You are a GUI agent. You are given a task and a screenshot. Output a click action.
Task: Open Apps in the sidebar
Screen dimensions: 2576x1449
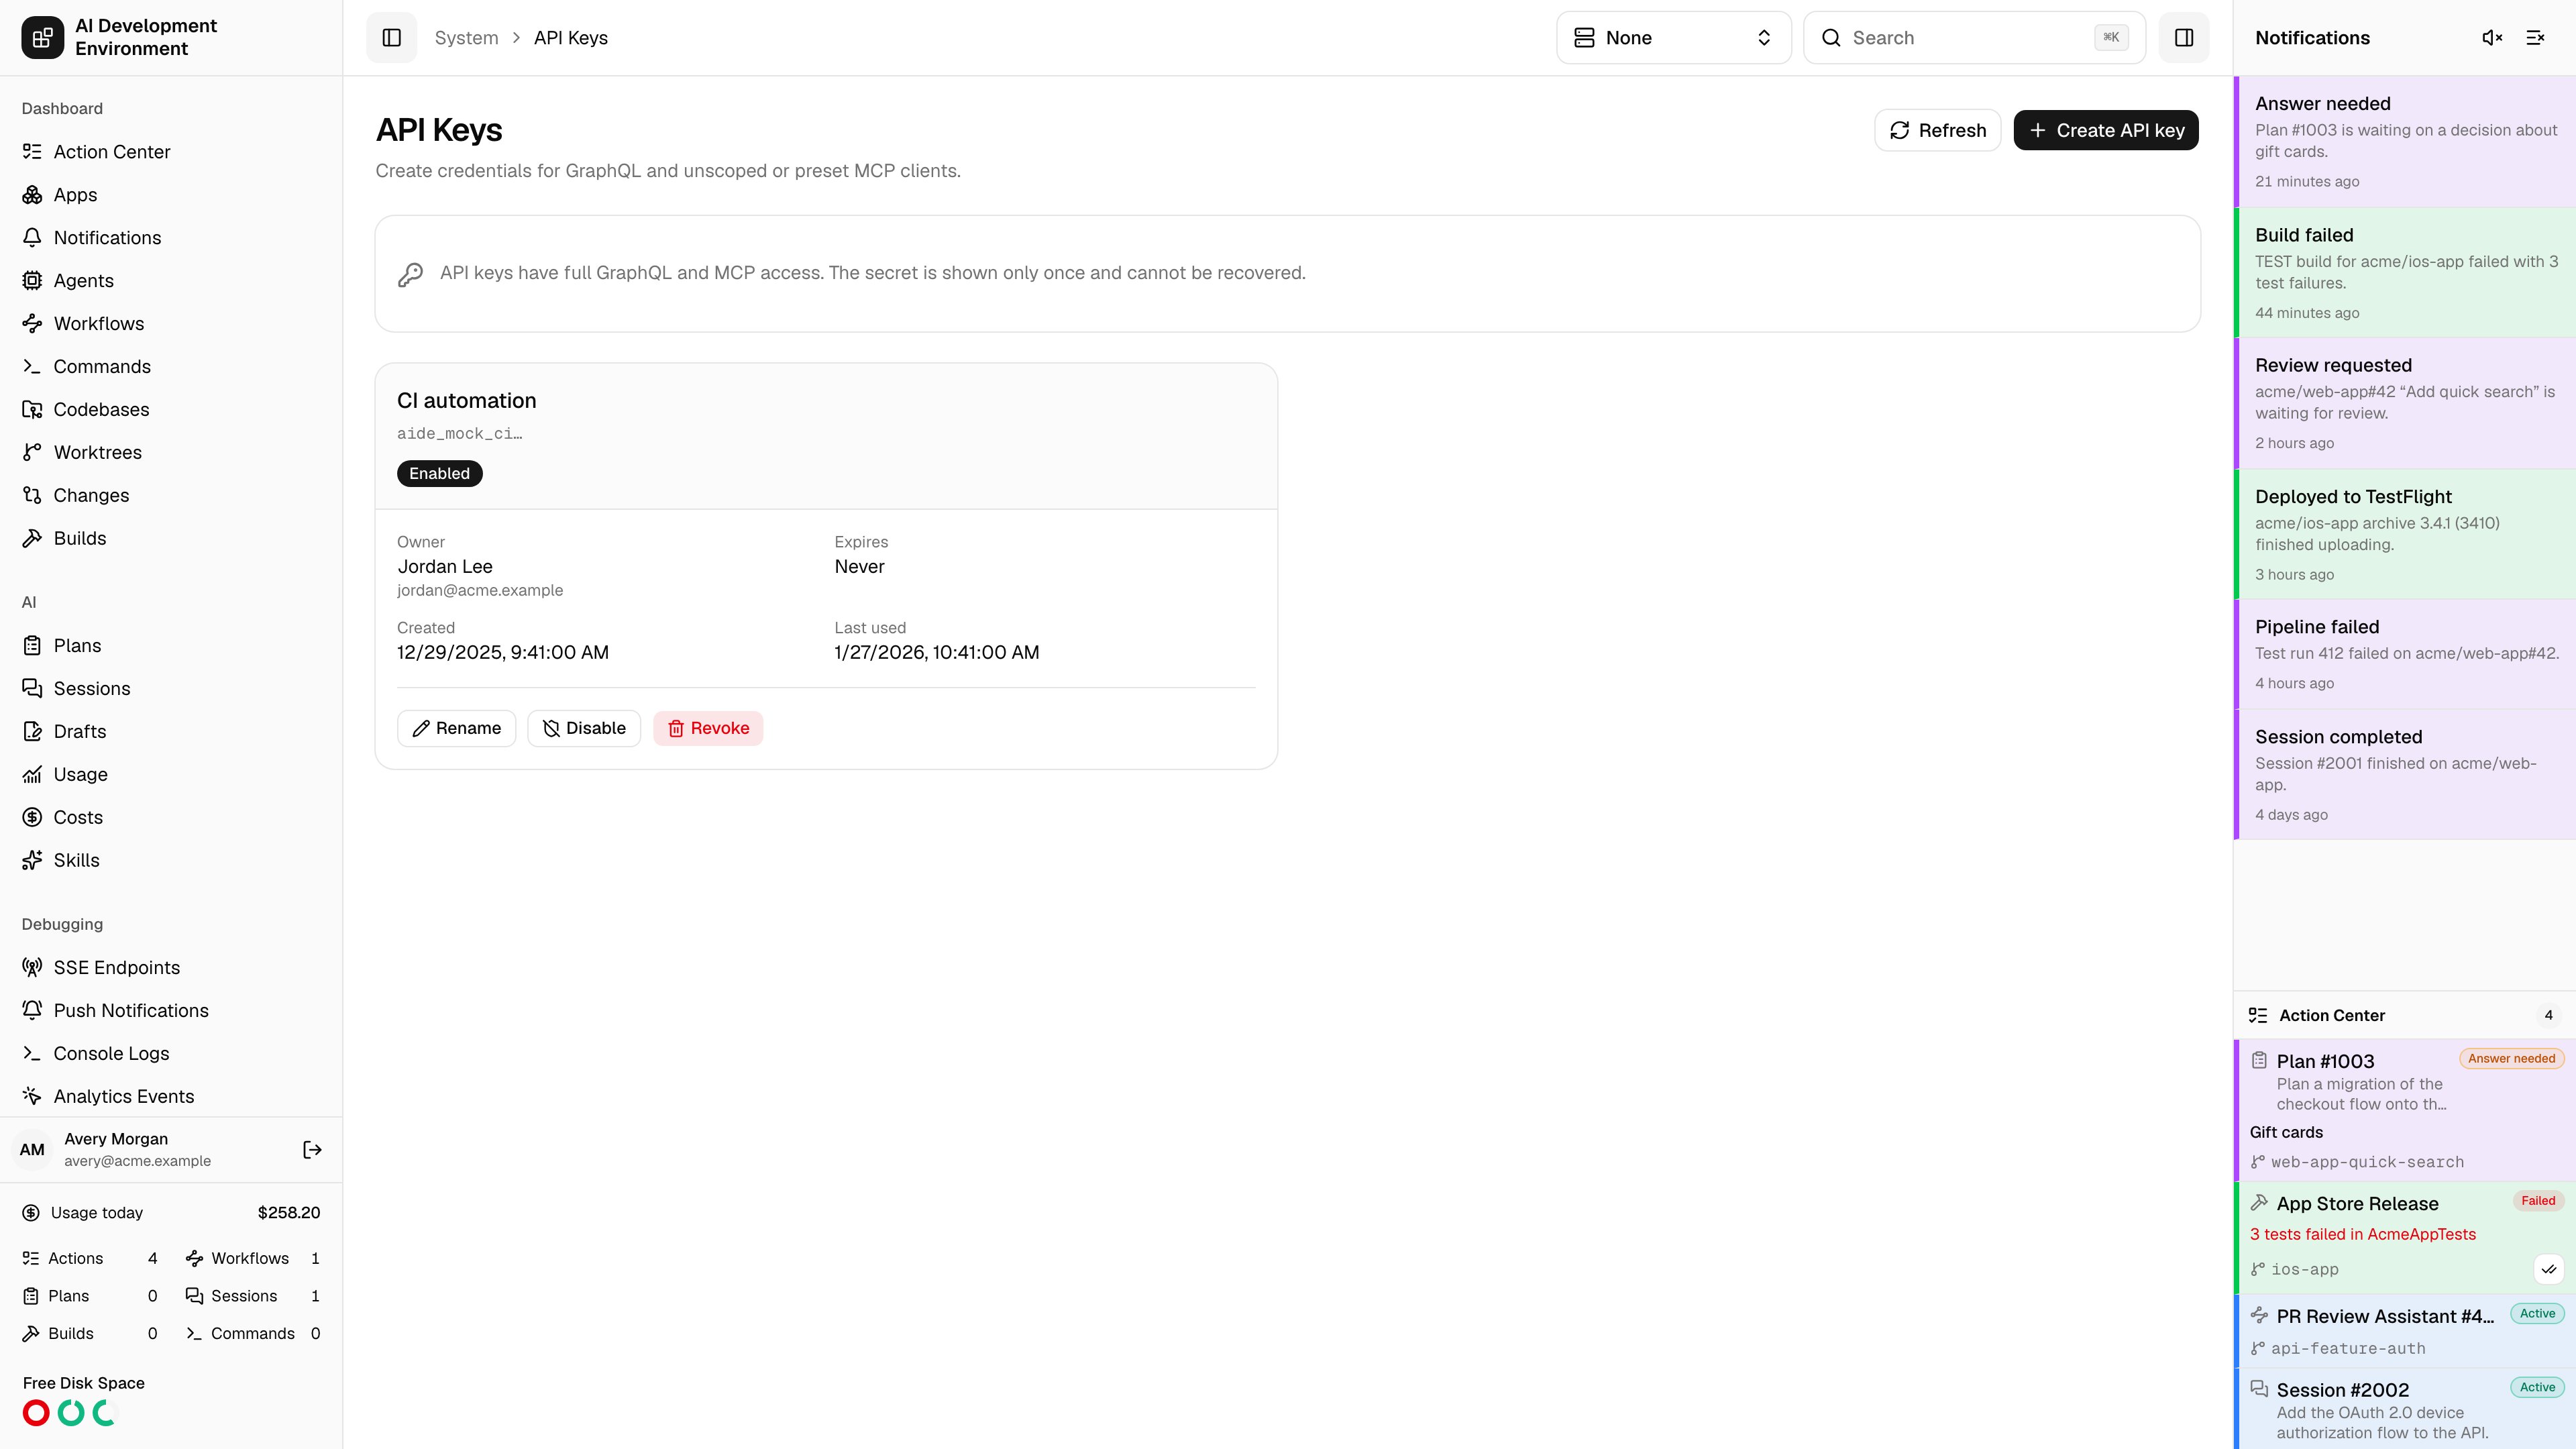pyautogui.click(x=171, y=194)
